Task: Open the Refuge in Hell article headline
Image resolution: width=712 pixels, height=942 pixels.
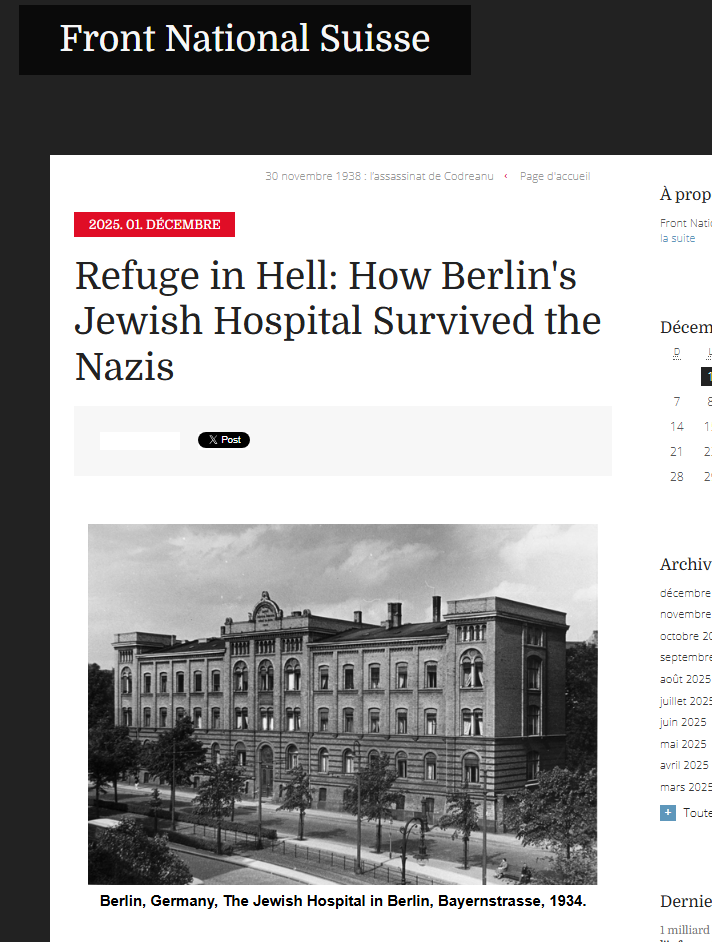Action: 338,321
